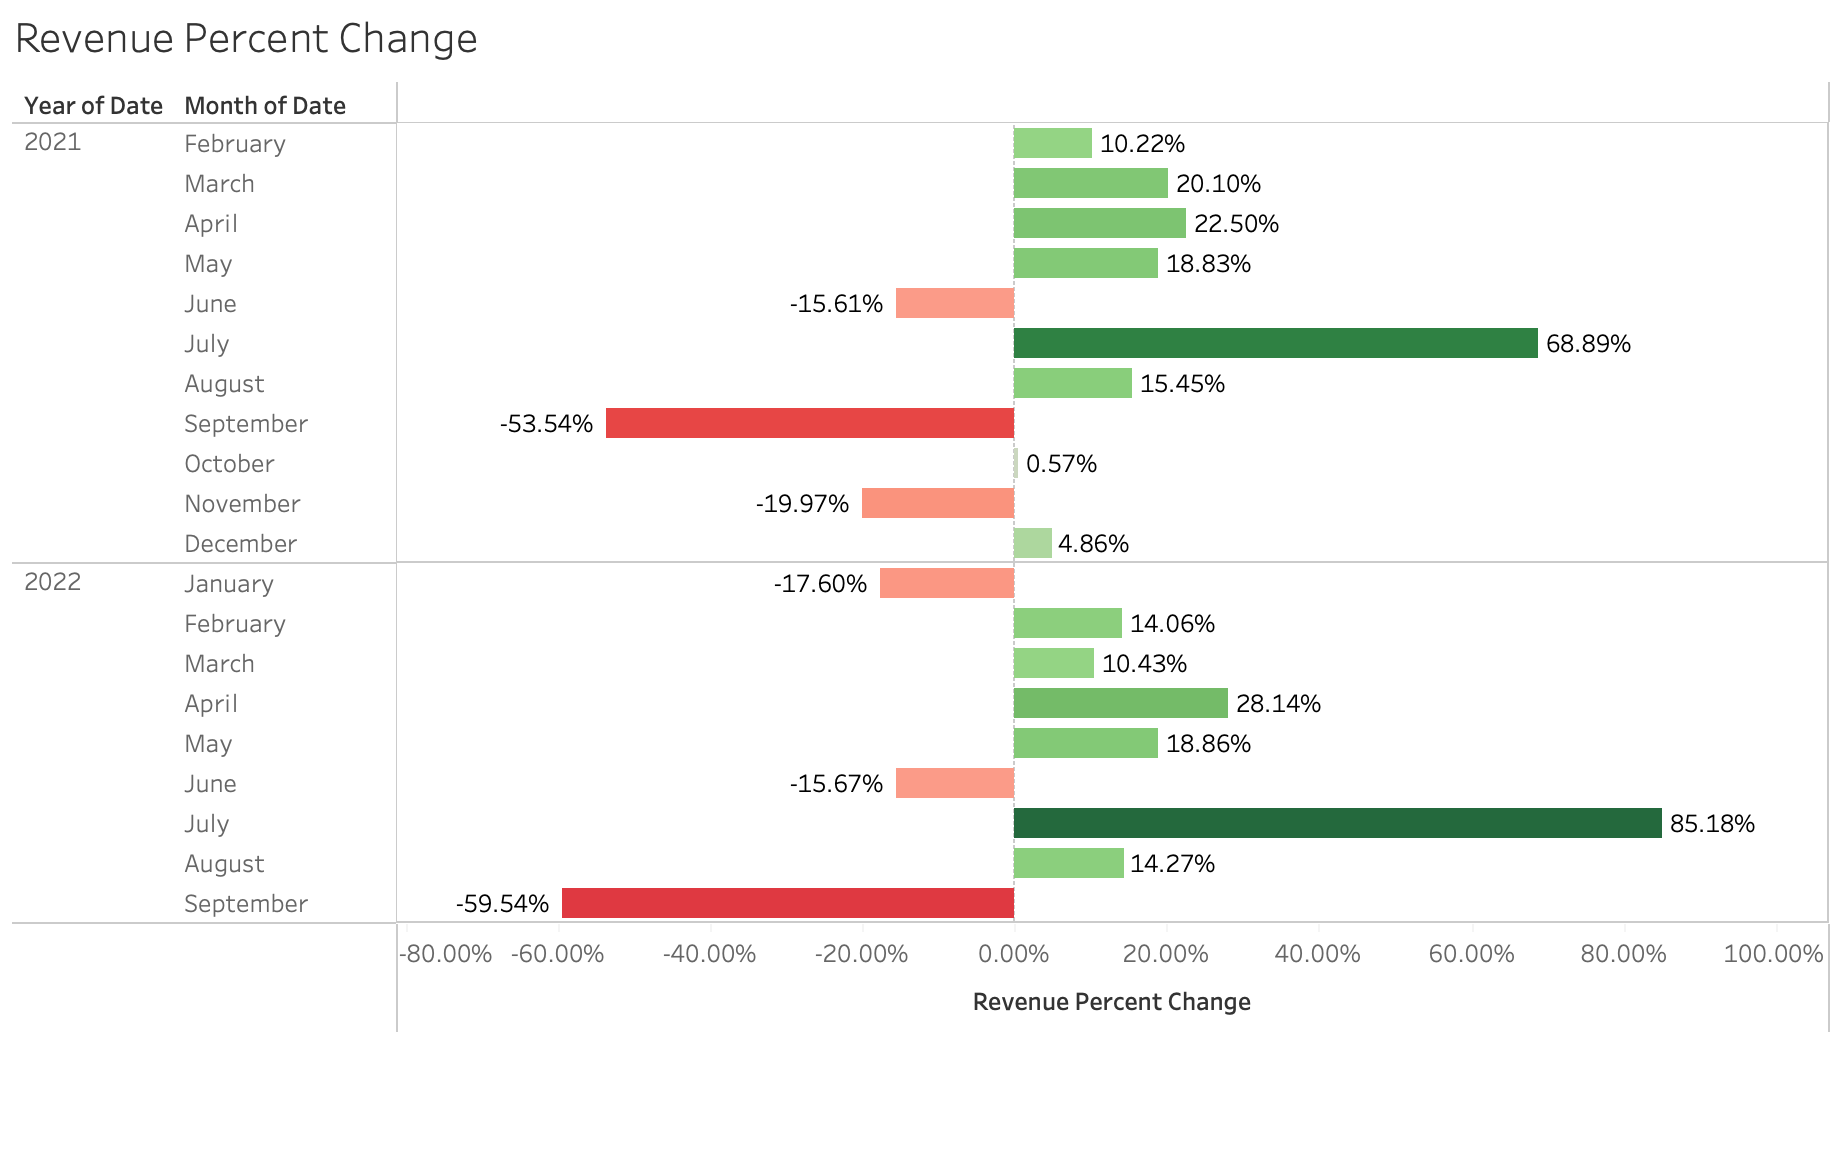Click the "Month of Date" column header
This screenshot has width=1838, height=1160.
[x=265, y=106]
